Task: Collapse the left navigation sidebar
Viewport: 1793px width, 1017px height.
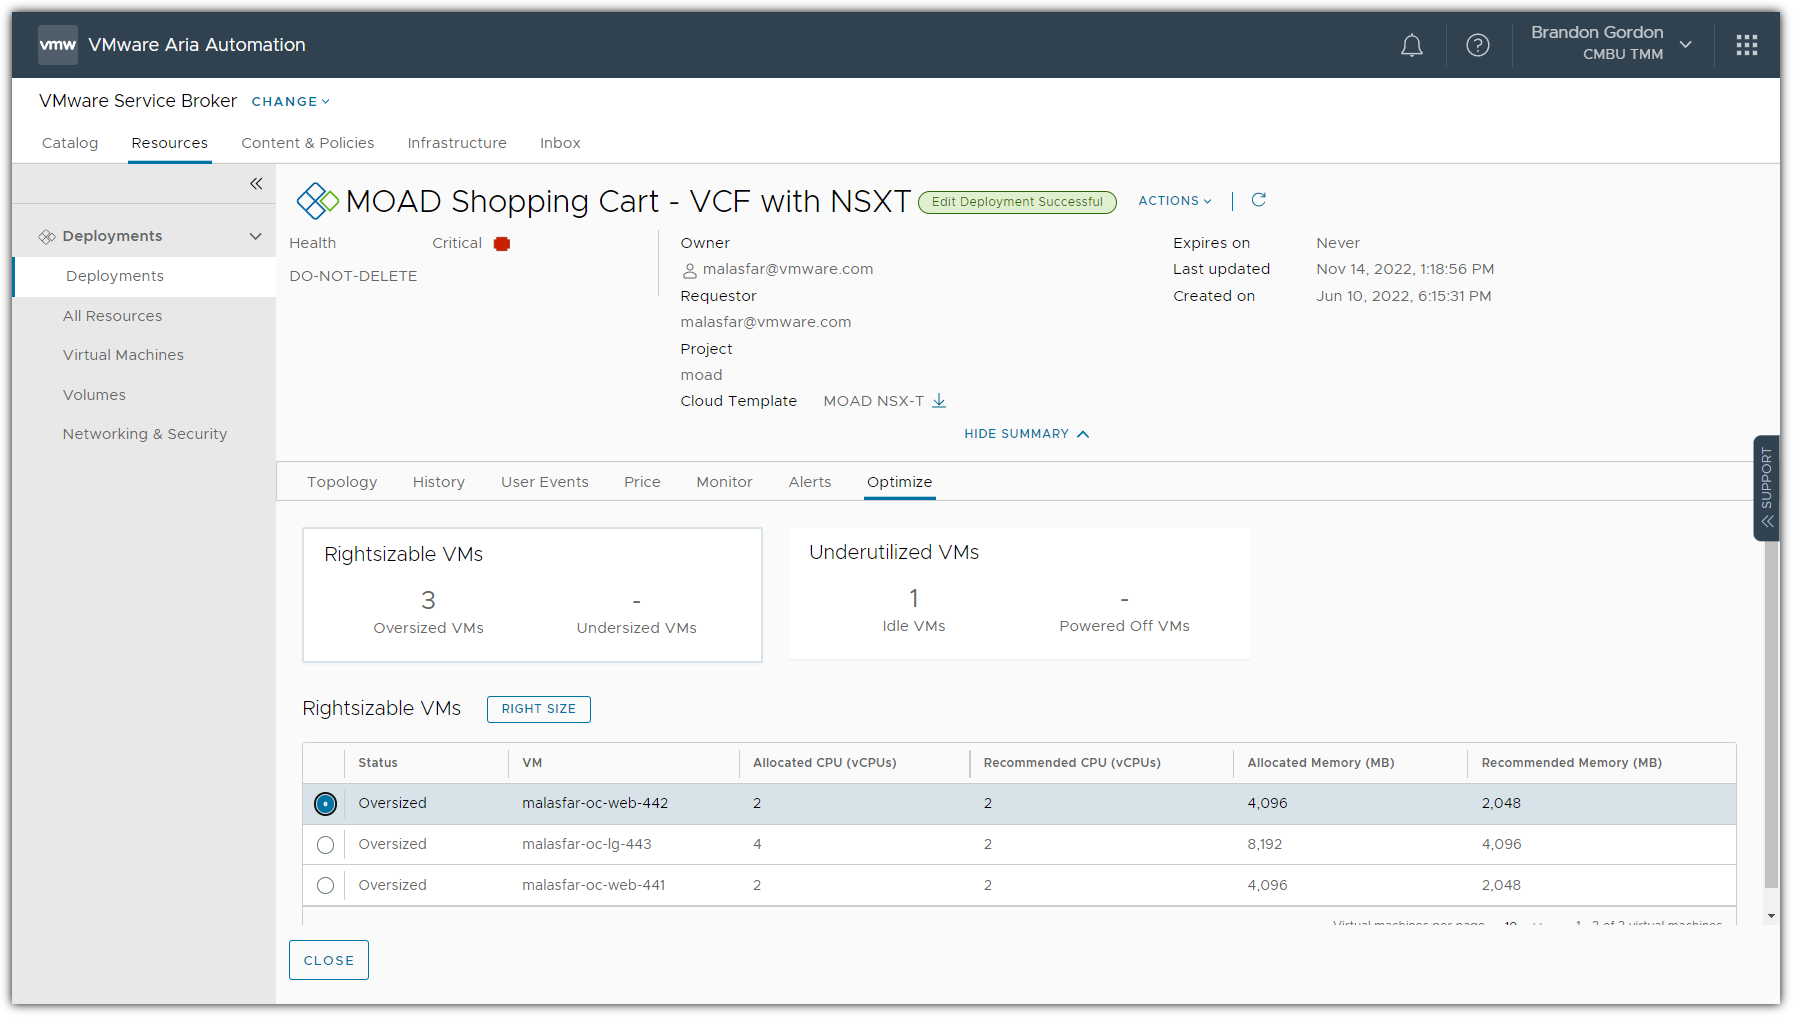Action: [256, 184]
